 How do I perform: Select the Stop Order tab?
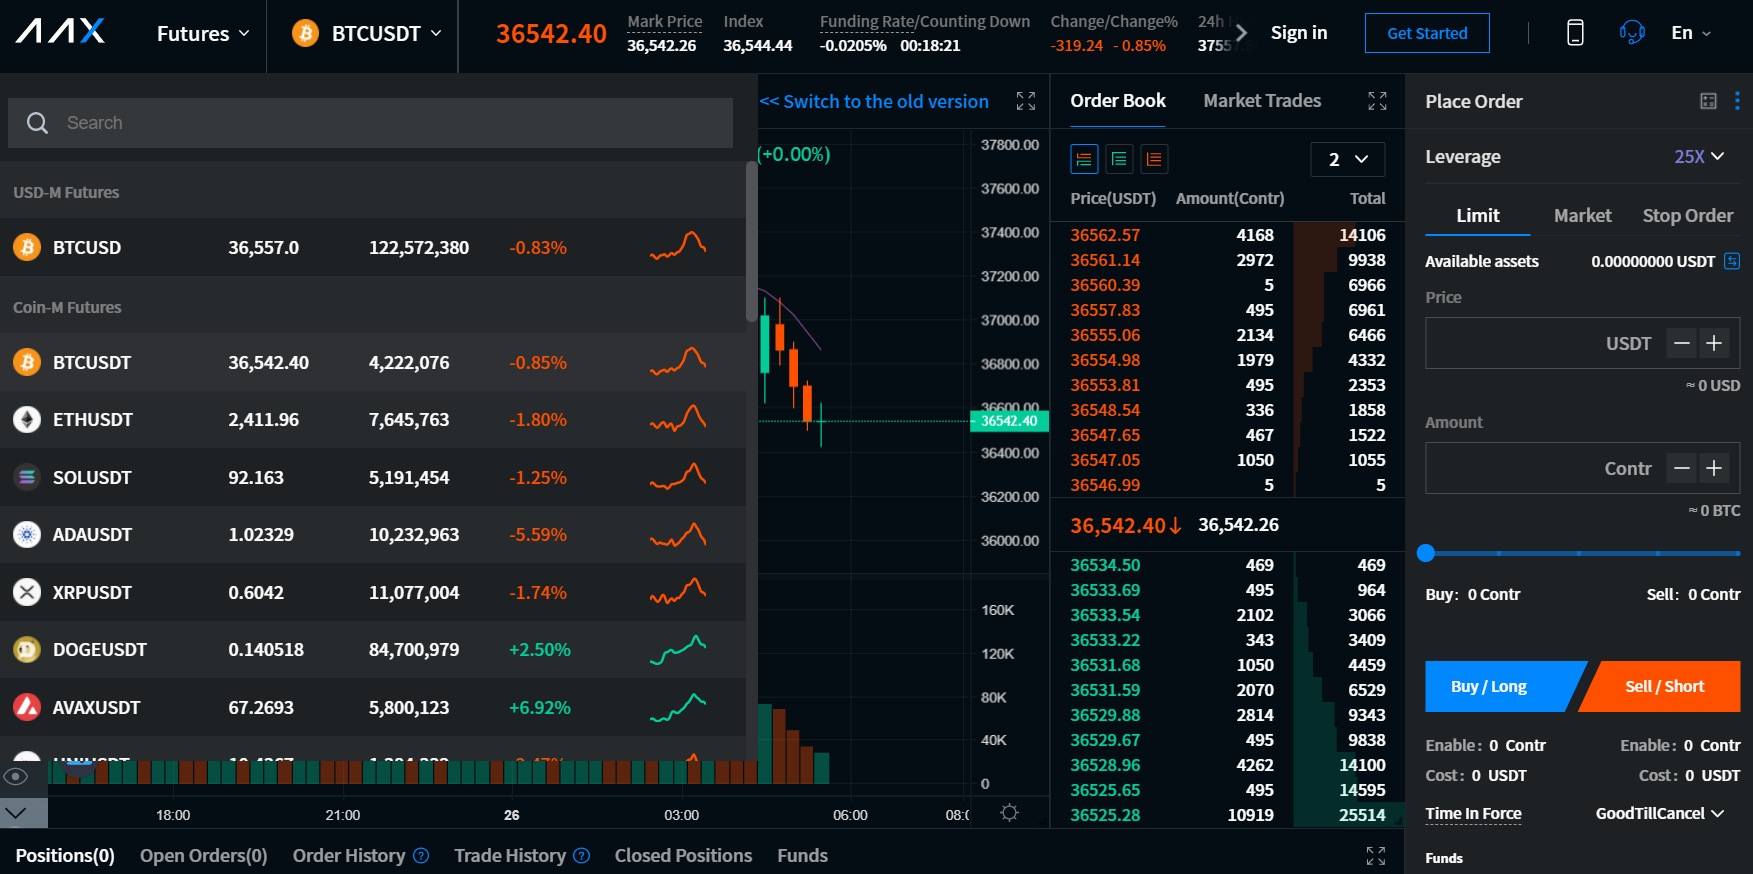point(1688,215)
